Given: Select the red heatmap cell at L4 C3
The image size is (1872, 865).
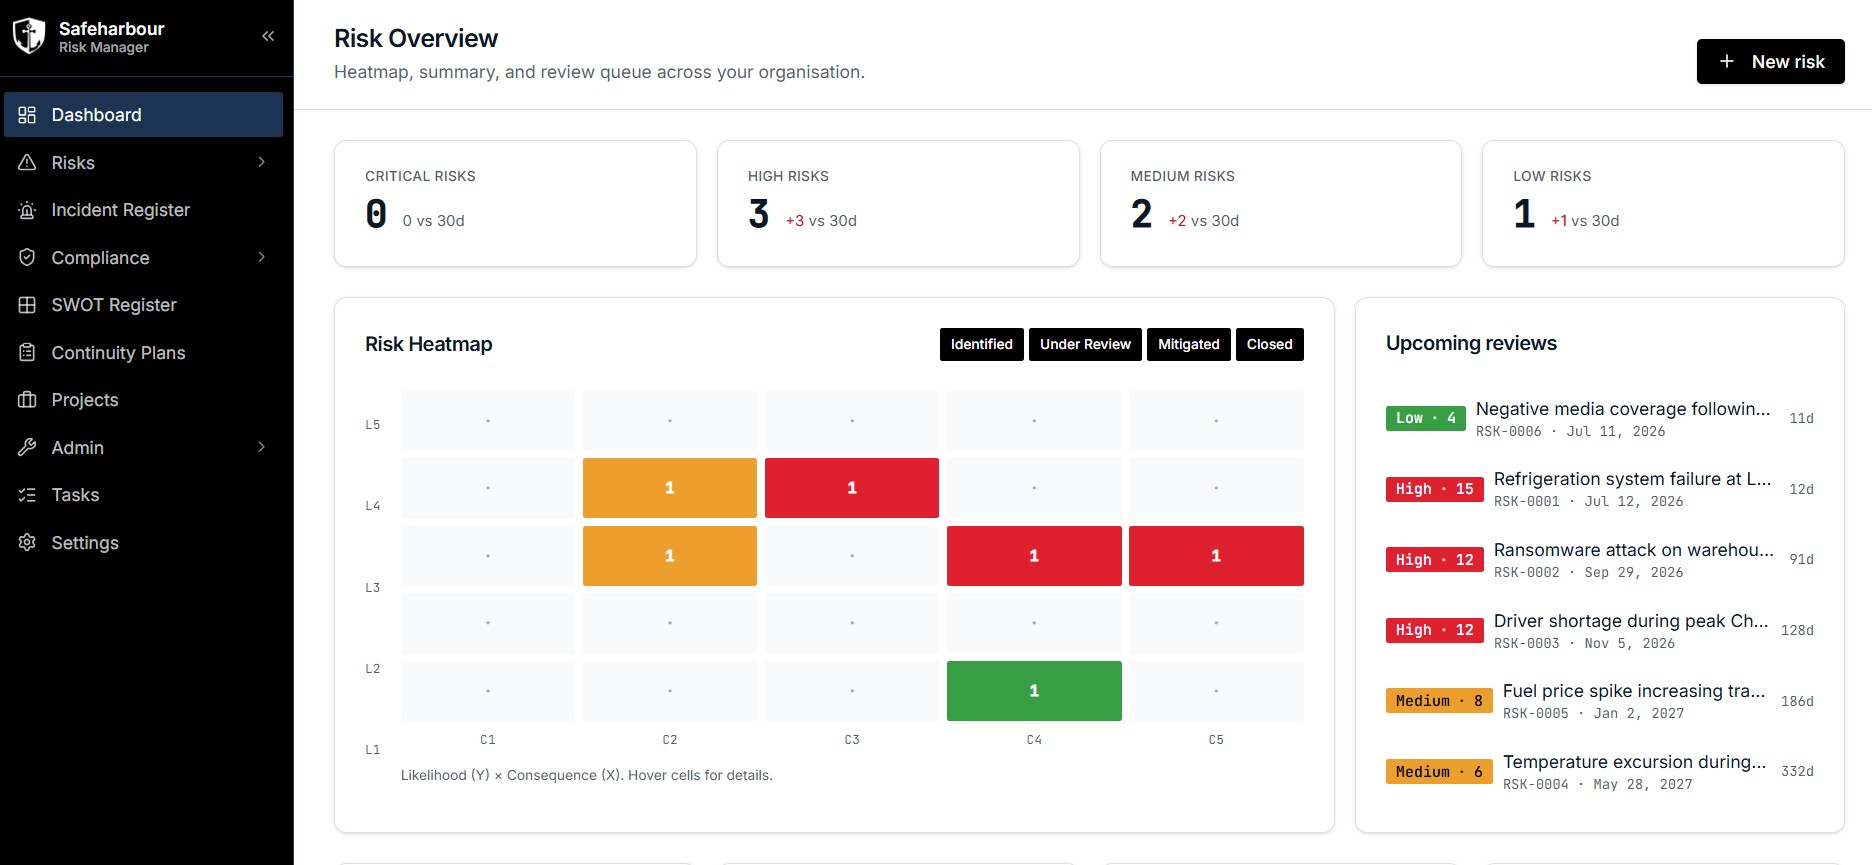Looking at the screenshot, I should click(852, 488).
